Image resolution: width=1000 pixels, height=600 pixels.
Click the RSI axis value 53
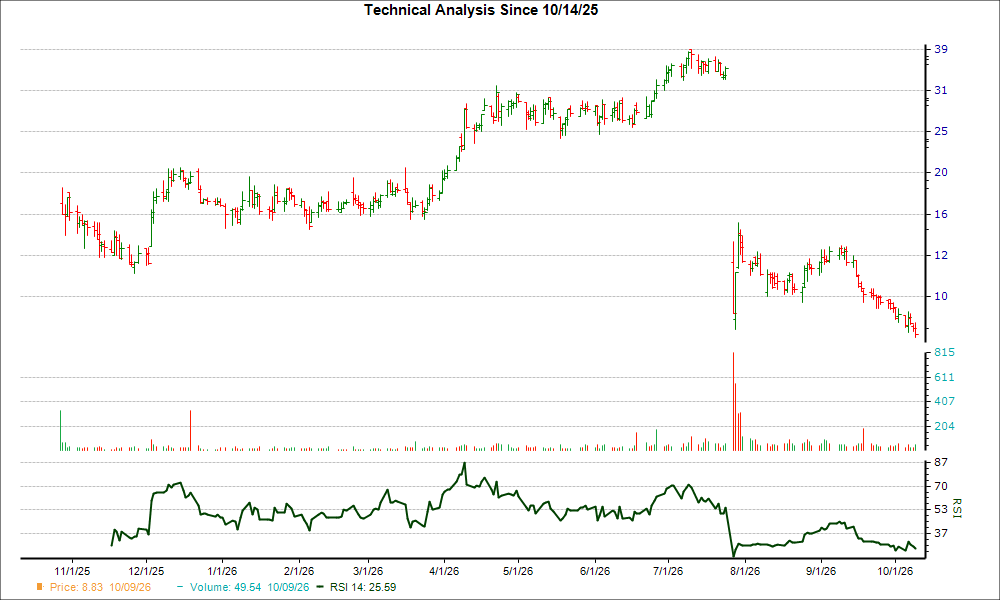941,509
